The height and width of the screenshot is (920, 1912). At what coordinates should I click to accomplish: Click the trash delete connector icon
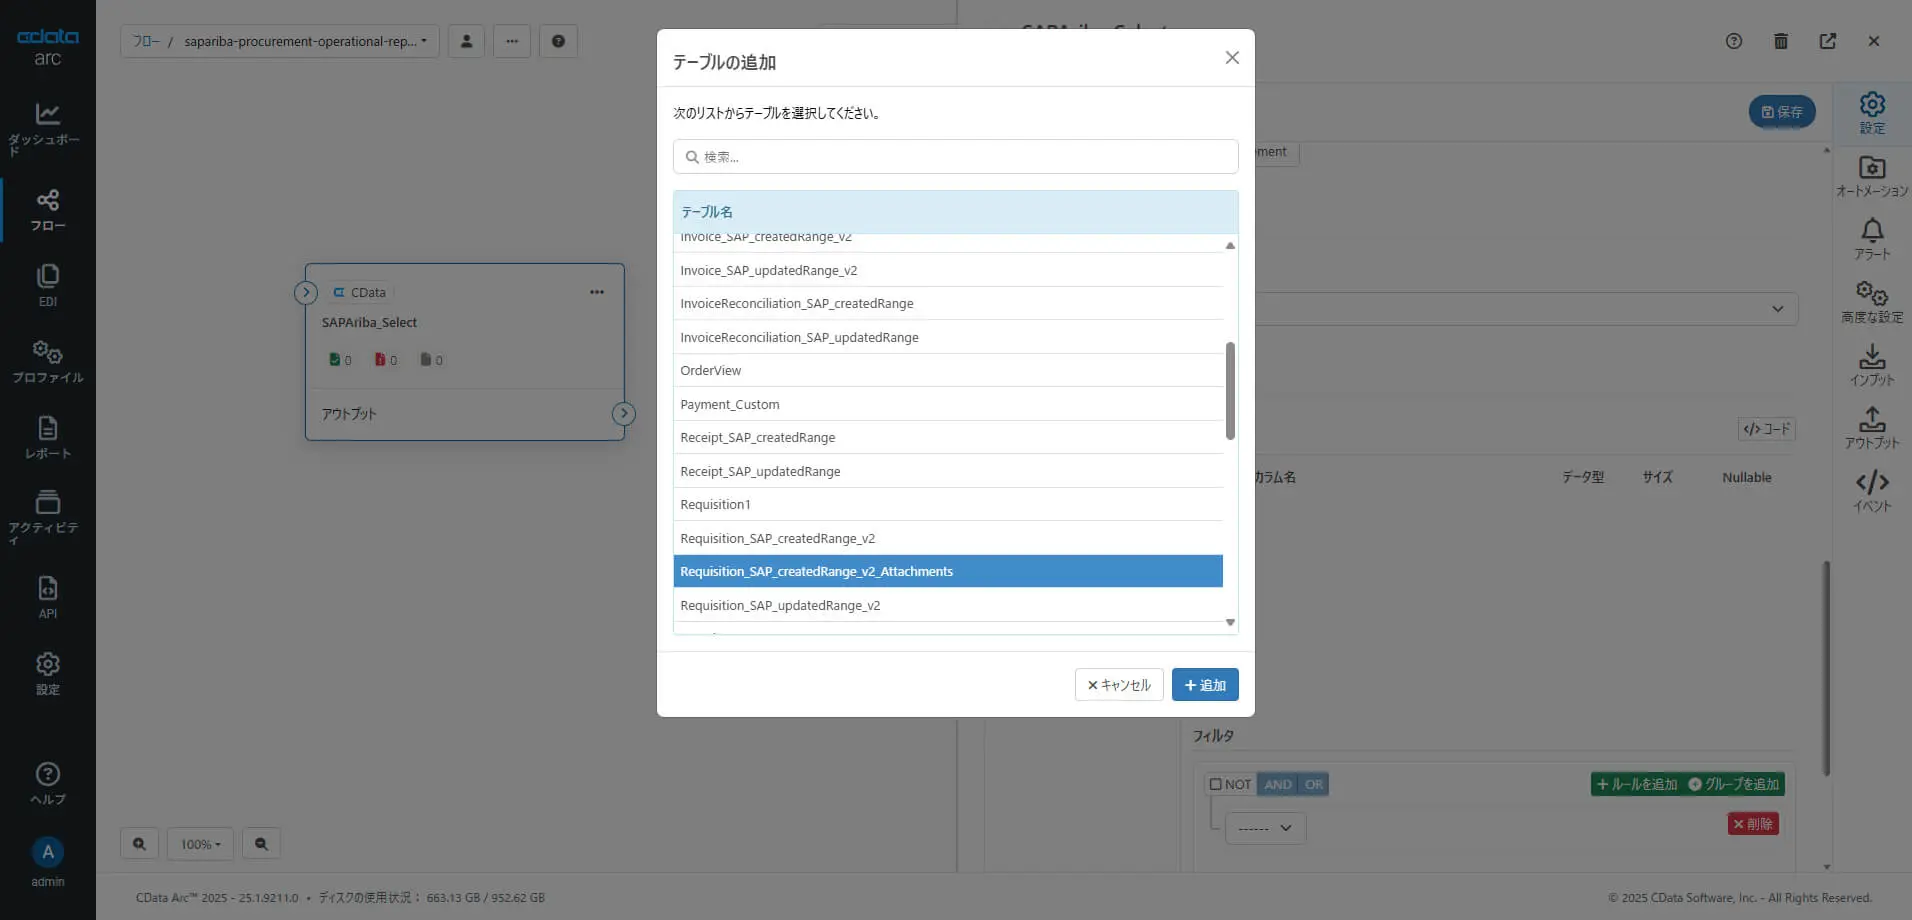(1780, 41)
